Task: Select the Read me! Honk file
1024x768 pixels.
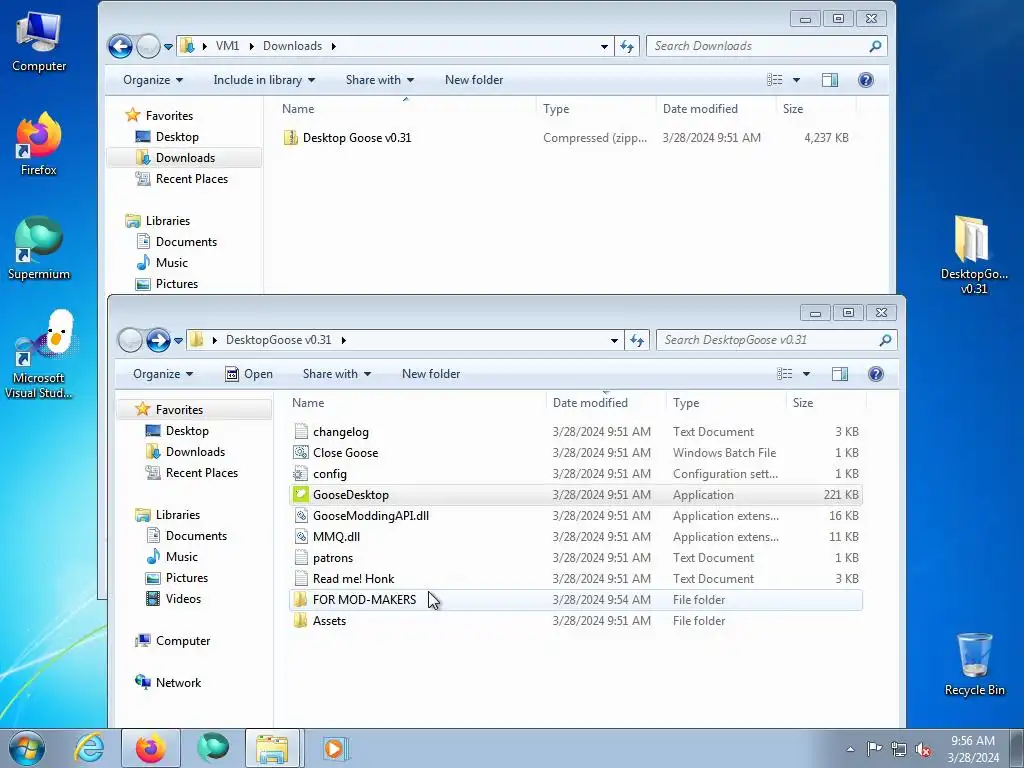Action: pyautogui.click(x=575, y=579)
